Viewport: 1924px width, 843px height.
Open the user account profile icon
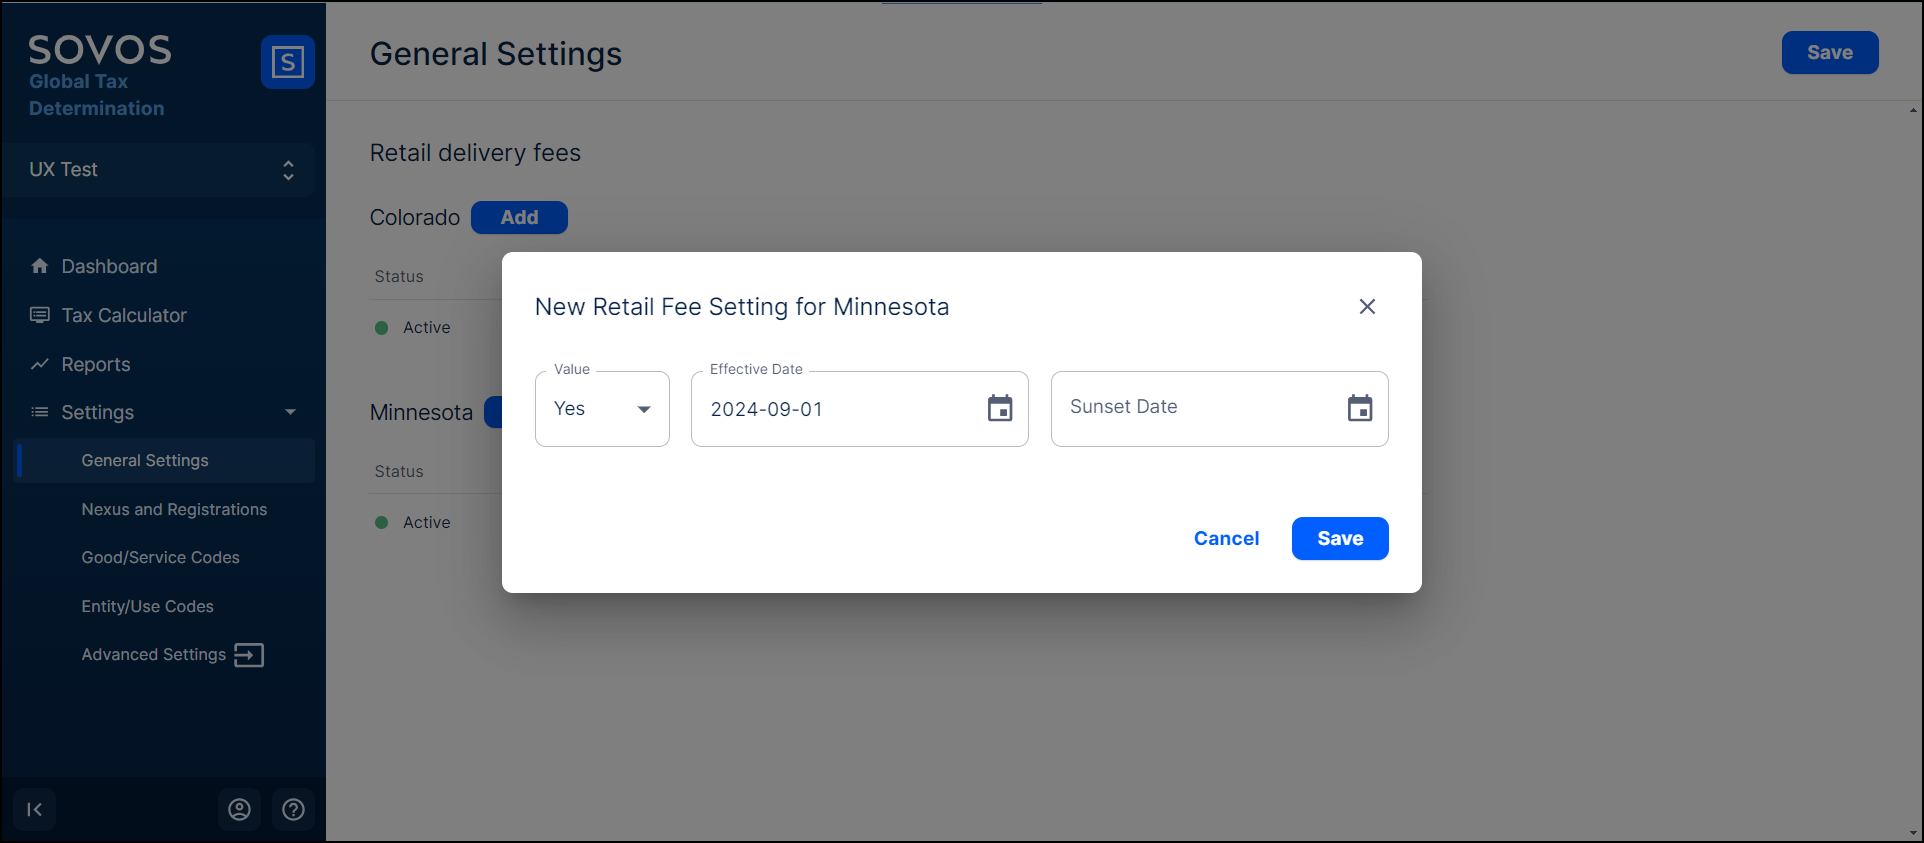239,810
